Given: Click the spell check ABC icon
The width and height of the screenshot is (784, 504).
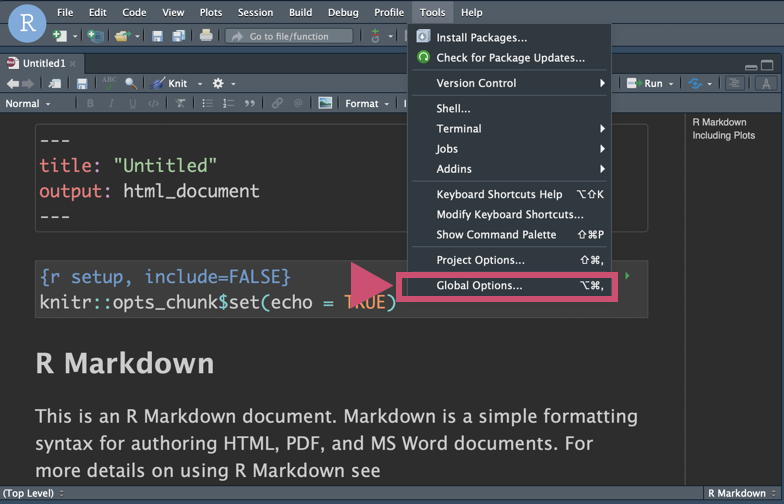Looking at the screenshot, I should coord(109,83).
